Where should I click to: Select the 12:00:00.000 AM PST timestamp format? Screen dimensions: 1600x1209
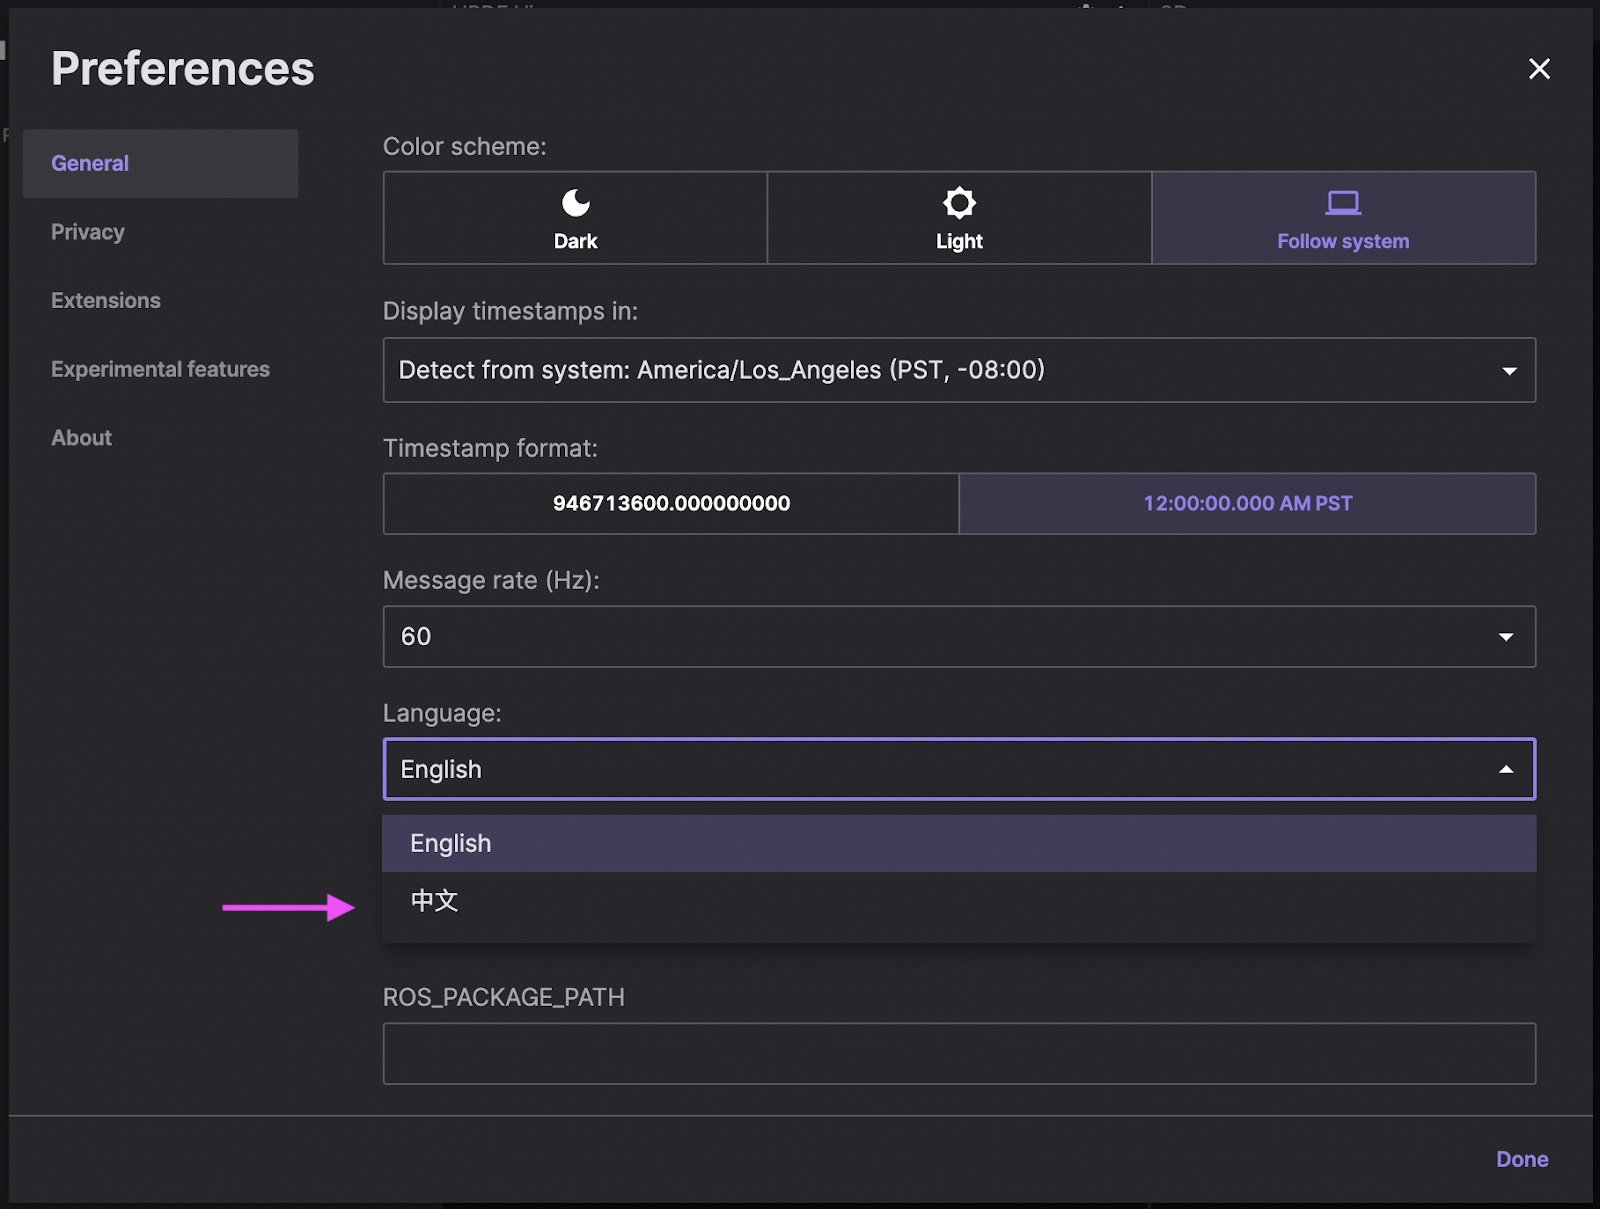[x=1247, y=504]
